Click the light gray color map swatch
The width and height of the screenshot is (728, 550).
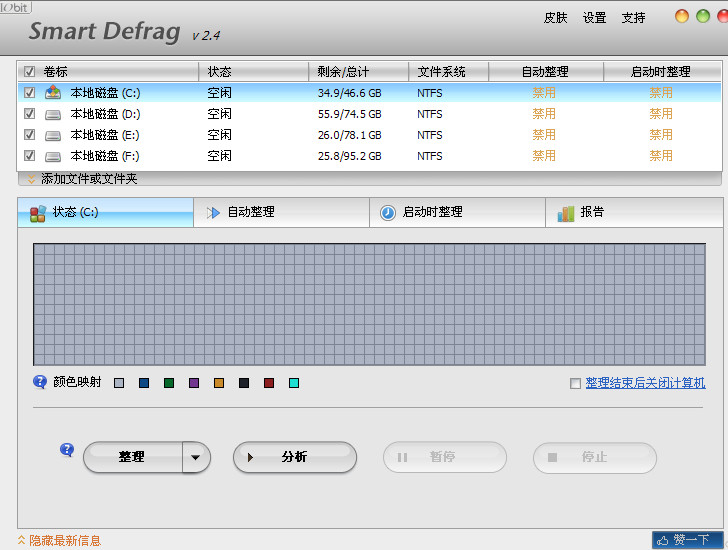119,383
